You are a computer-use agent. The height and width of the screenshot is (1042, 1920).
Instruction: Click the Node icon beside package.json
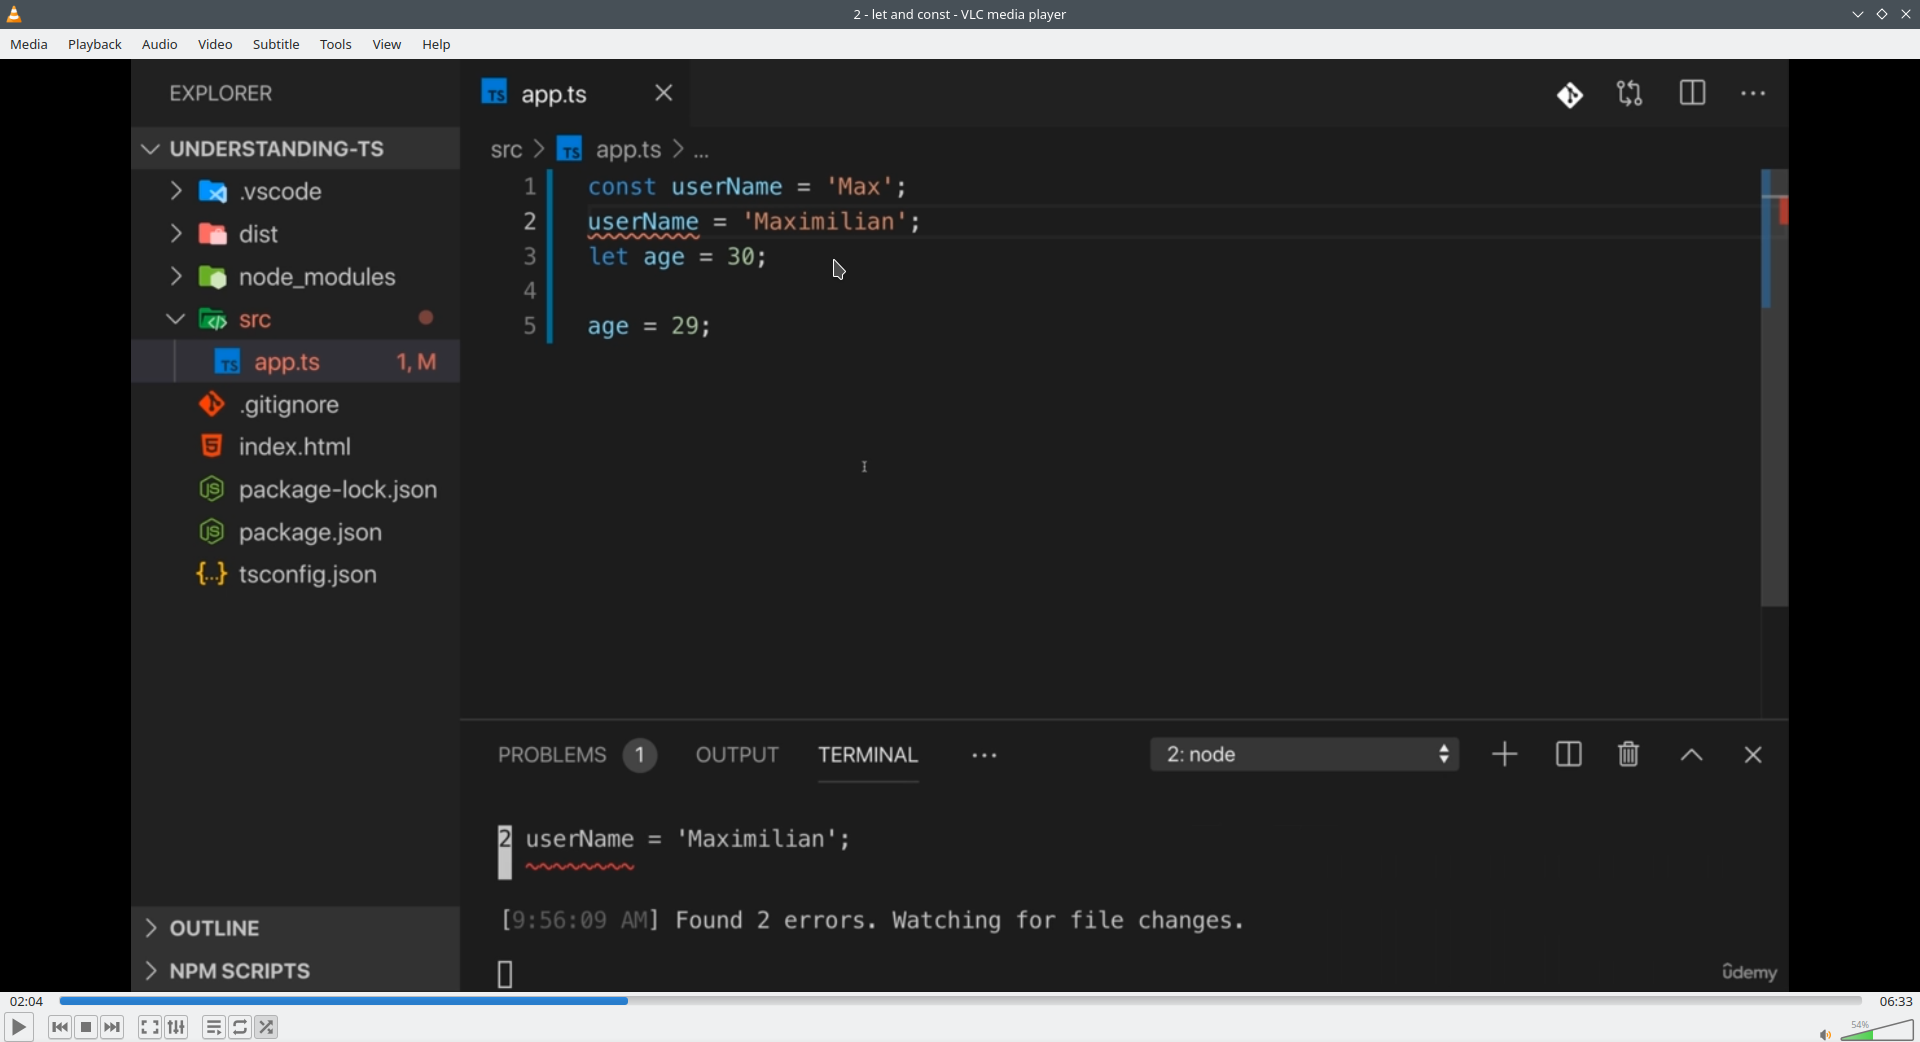pyautogui.click(x=211, y=532)
